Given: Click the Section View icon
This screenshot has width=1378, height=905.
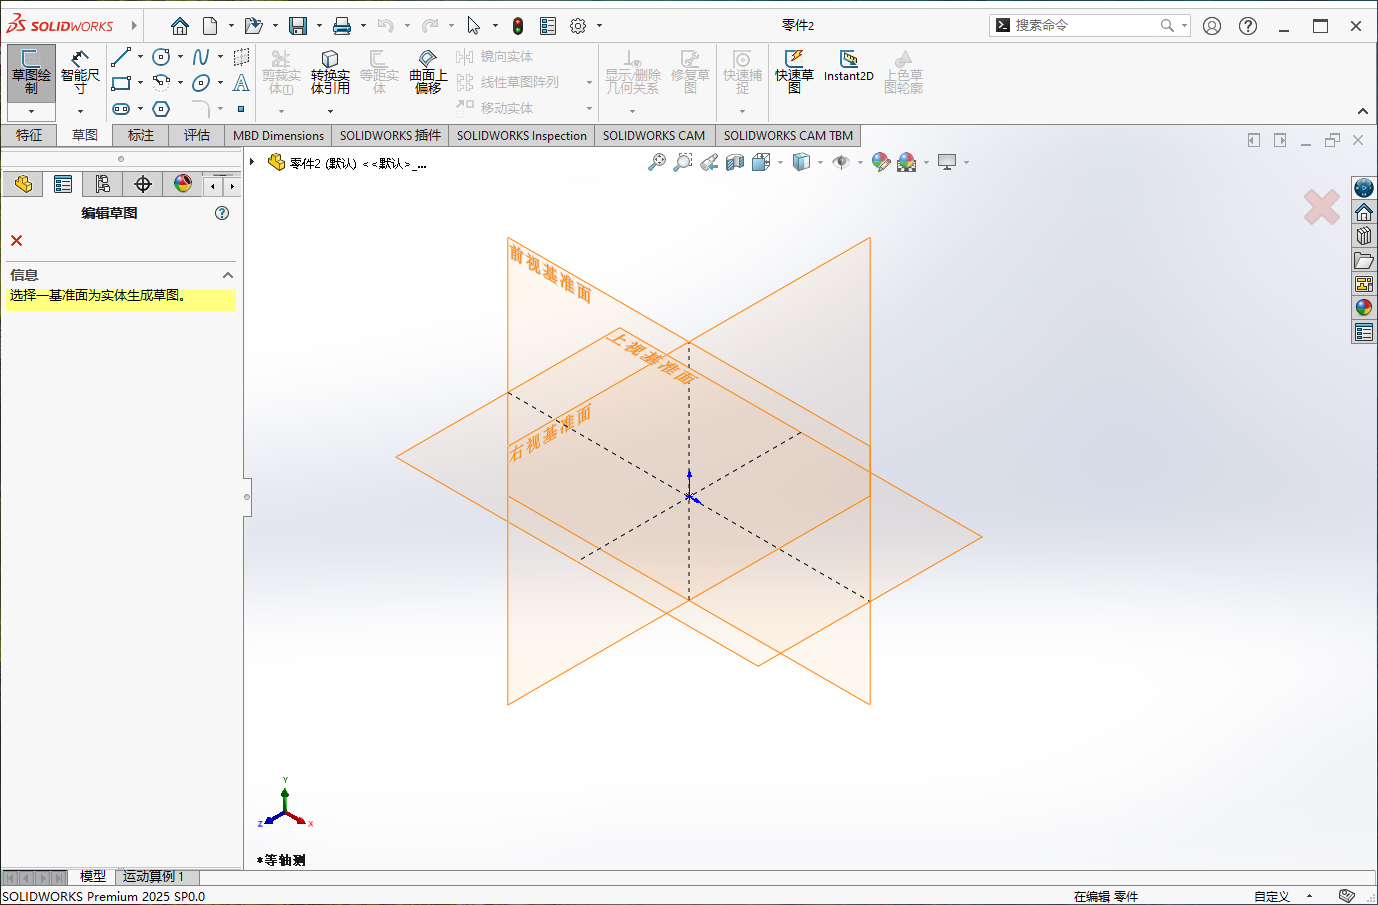Looking at the screenshot, I should 735,162.
